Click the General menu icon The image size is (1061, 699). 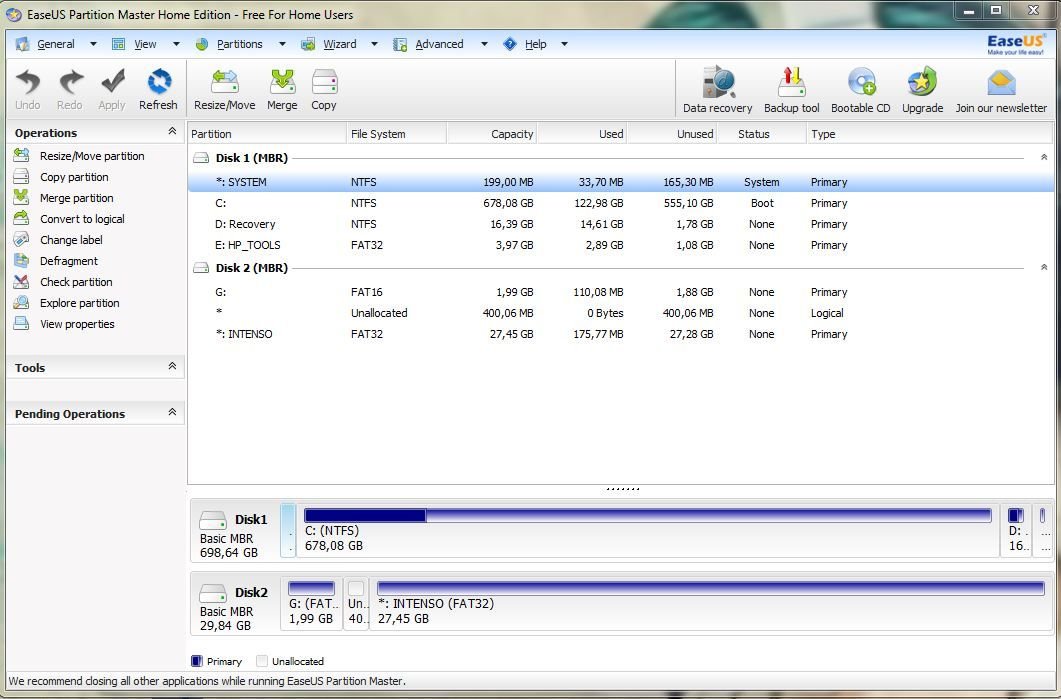coord(23,44)
